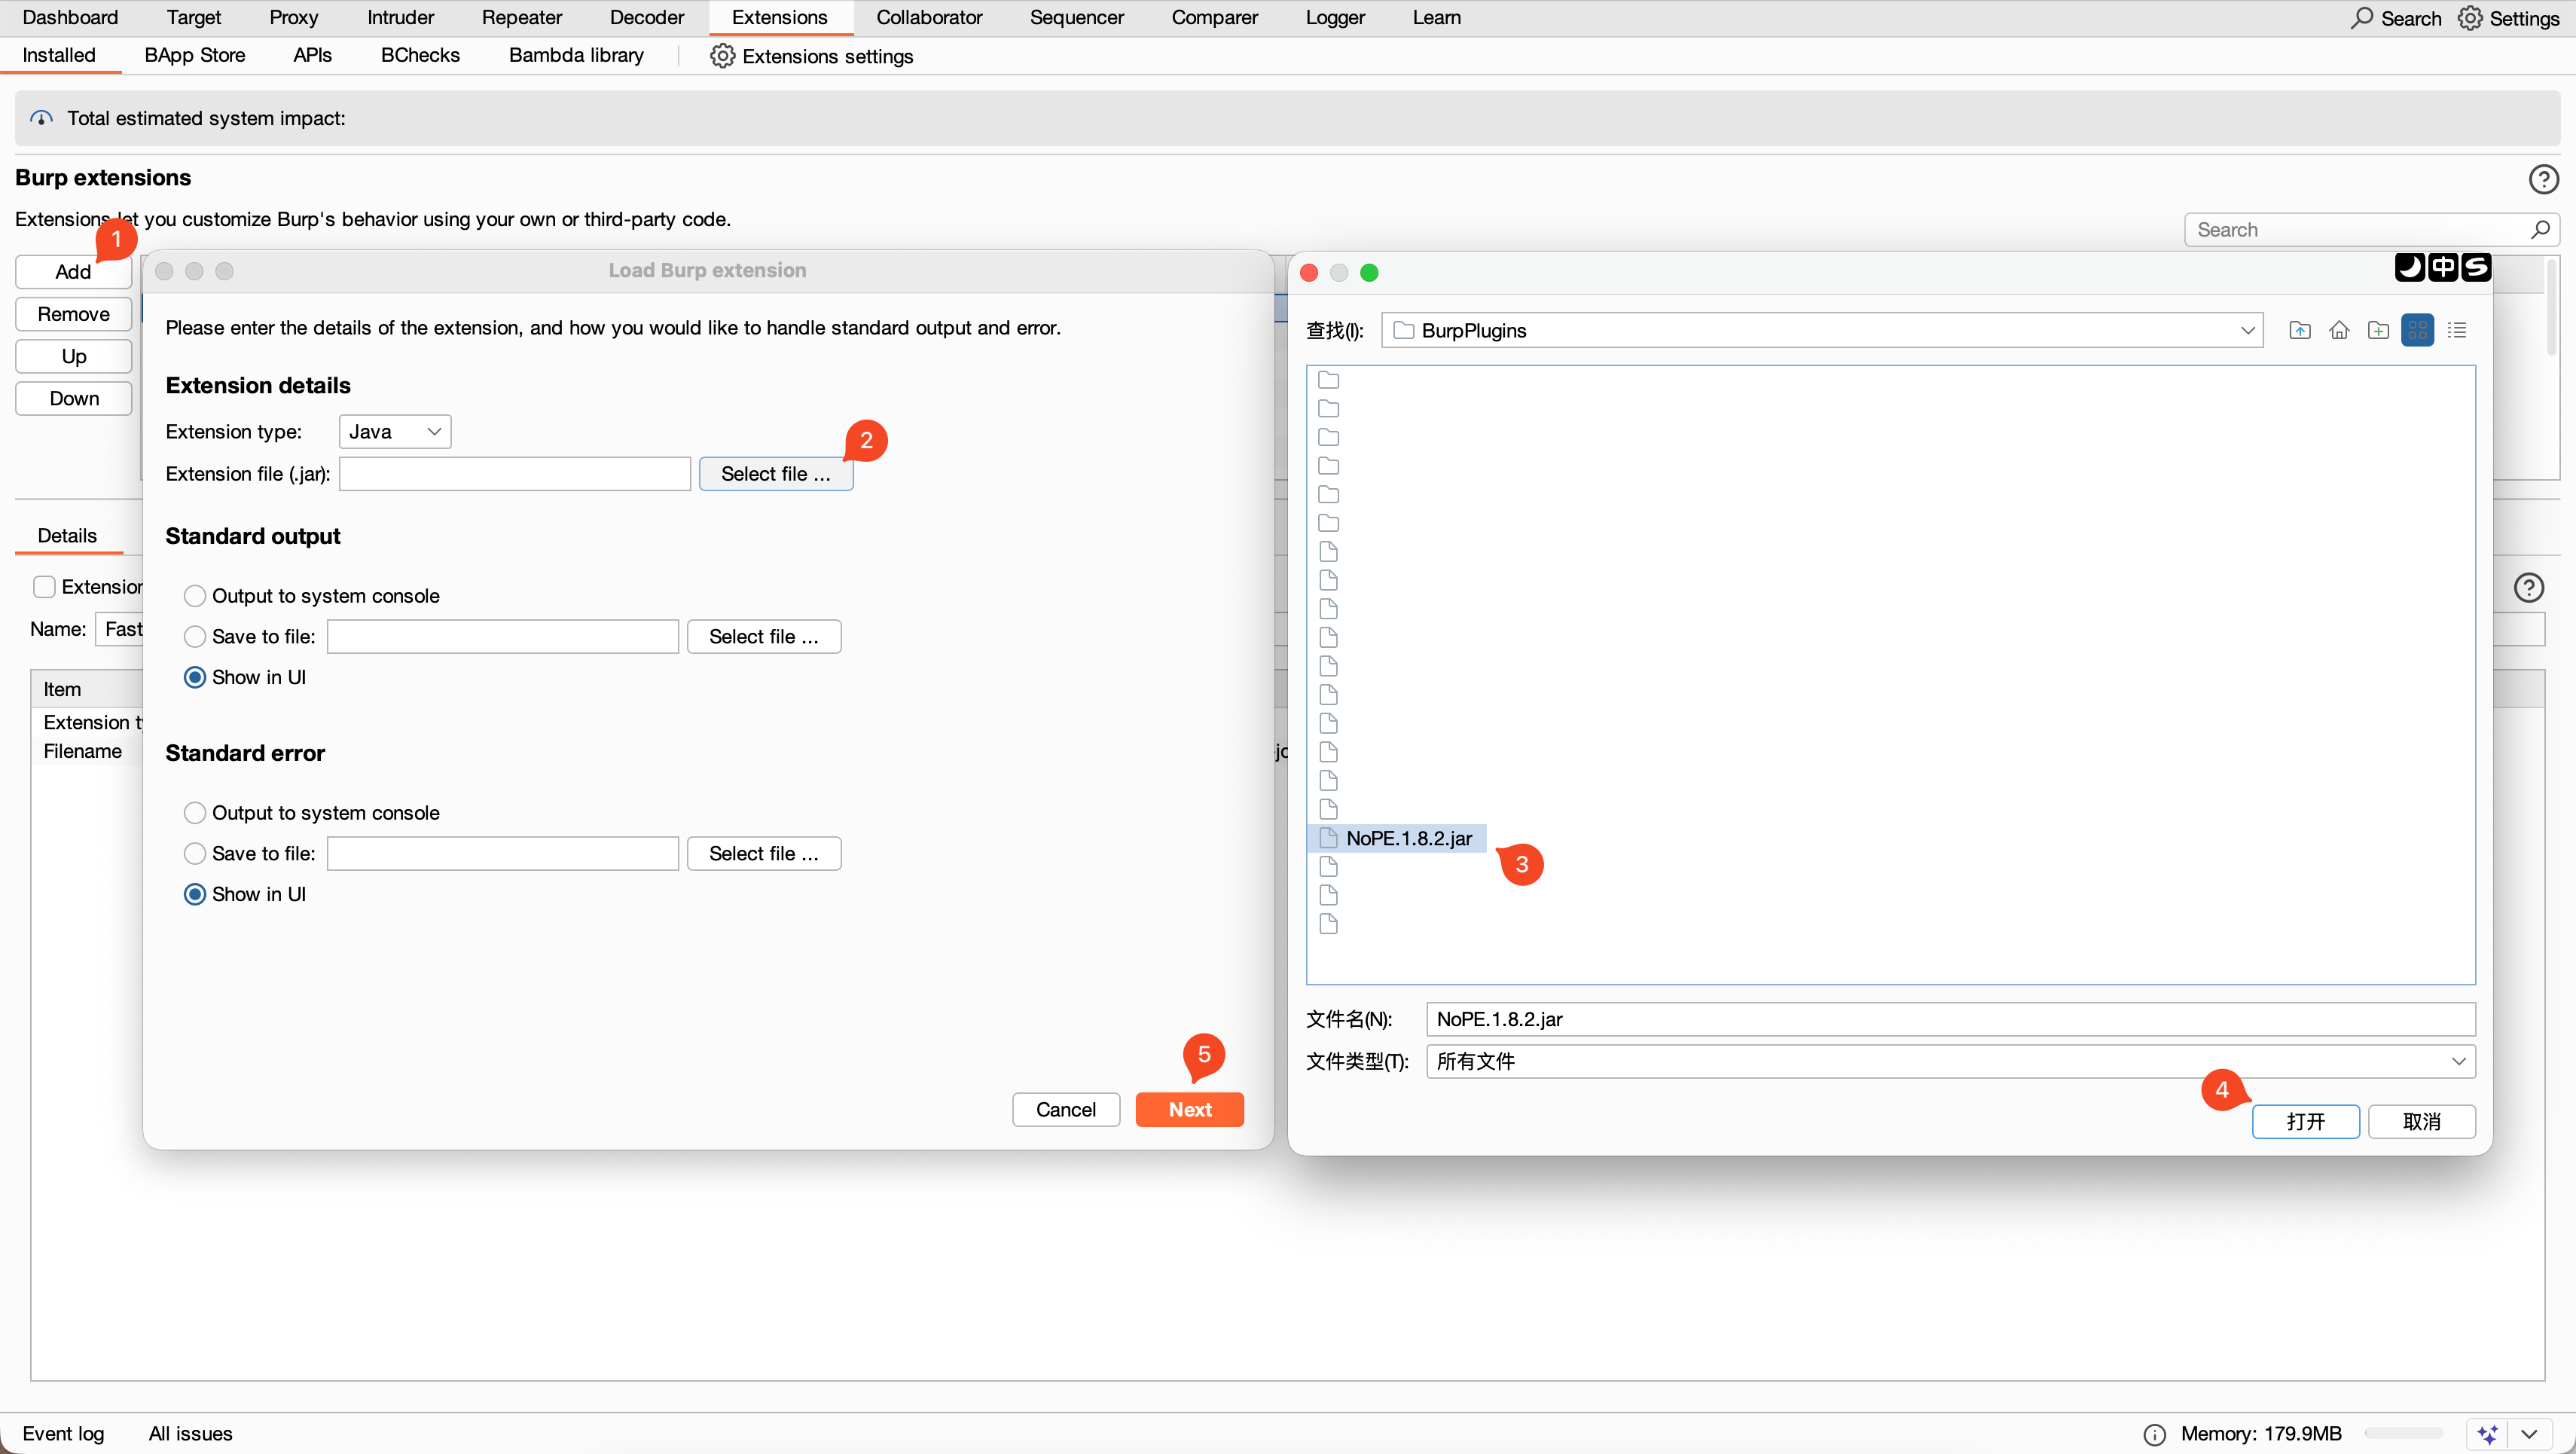Select standard output to system console
Viewport: 2576px width, 1454px height.
[195, 596]
